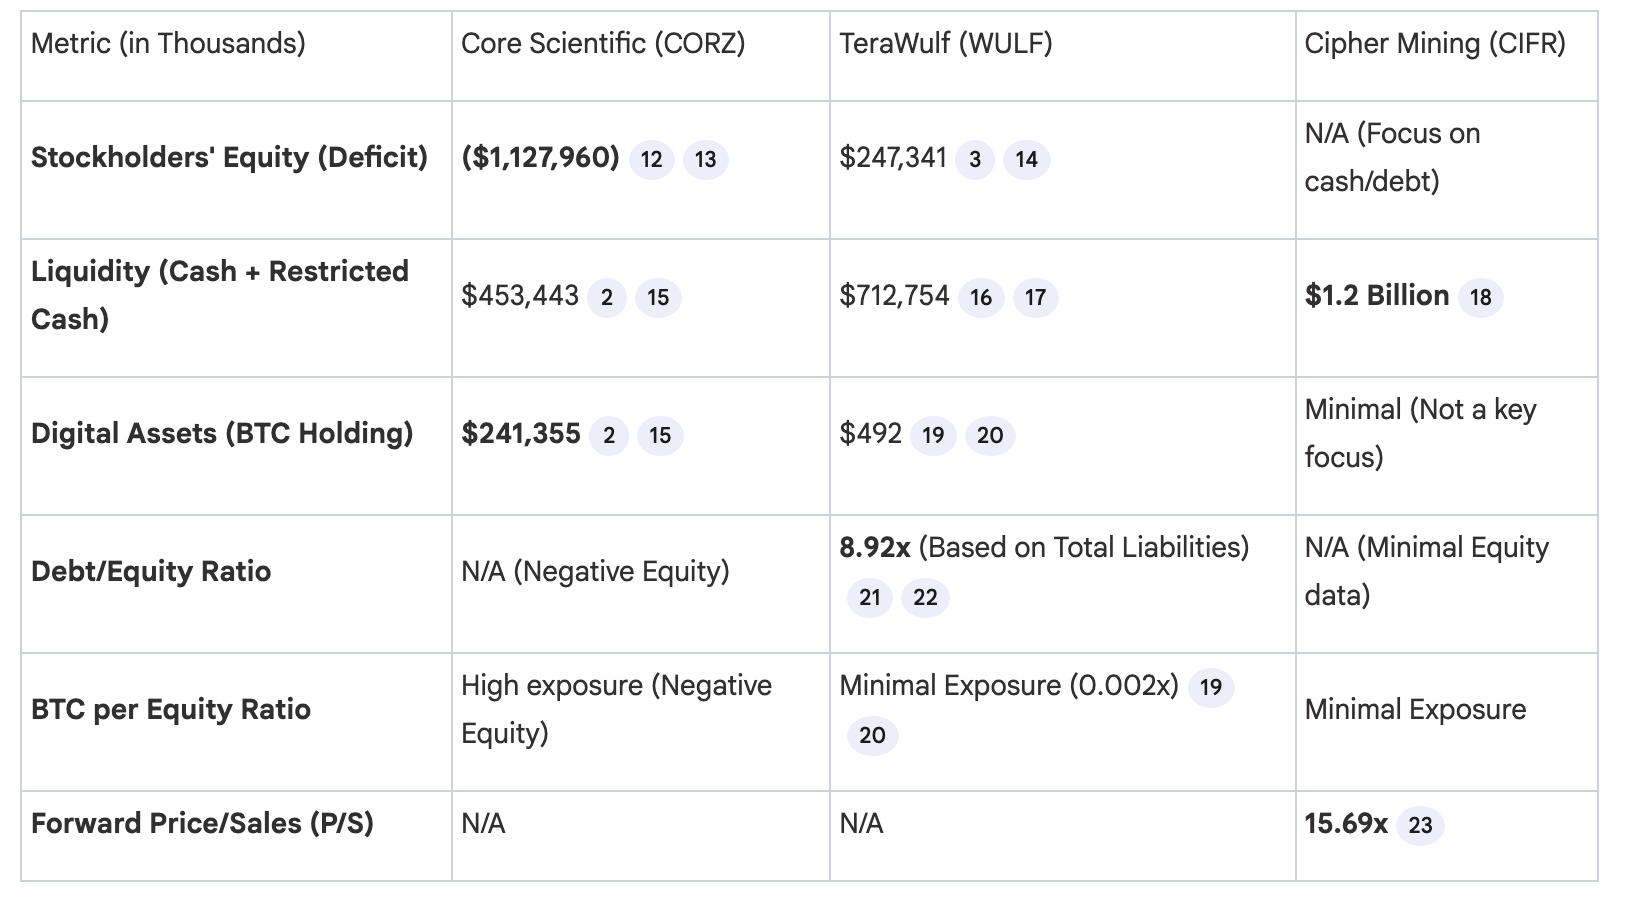Open citation 23 beside 15.69x
The height and width of the screenshot is (911, 1625).
click(x=1420, y=825)
